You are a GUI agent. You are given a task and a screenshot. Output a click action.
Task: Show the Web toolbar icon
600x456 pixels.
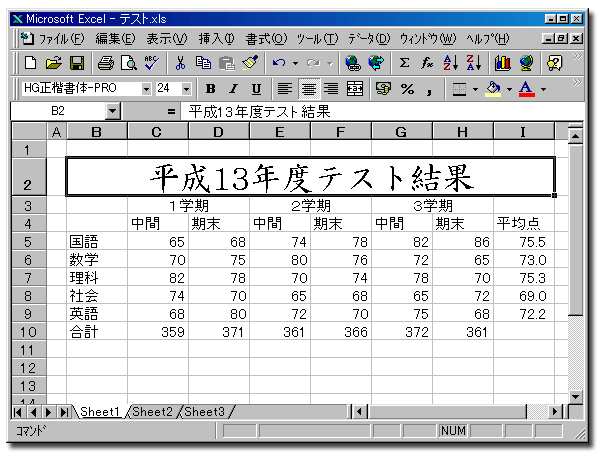coord(376,63)
